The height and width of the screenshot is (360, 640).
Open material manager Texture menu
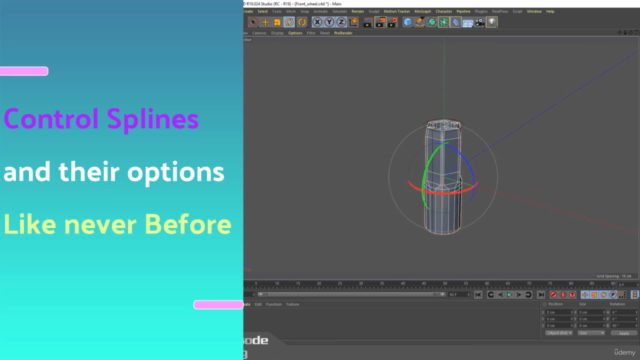293,304
